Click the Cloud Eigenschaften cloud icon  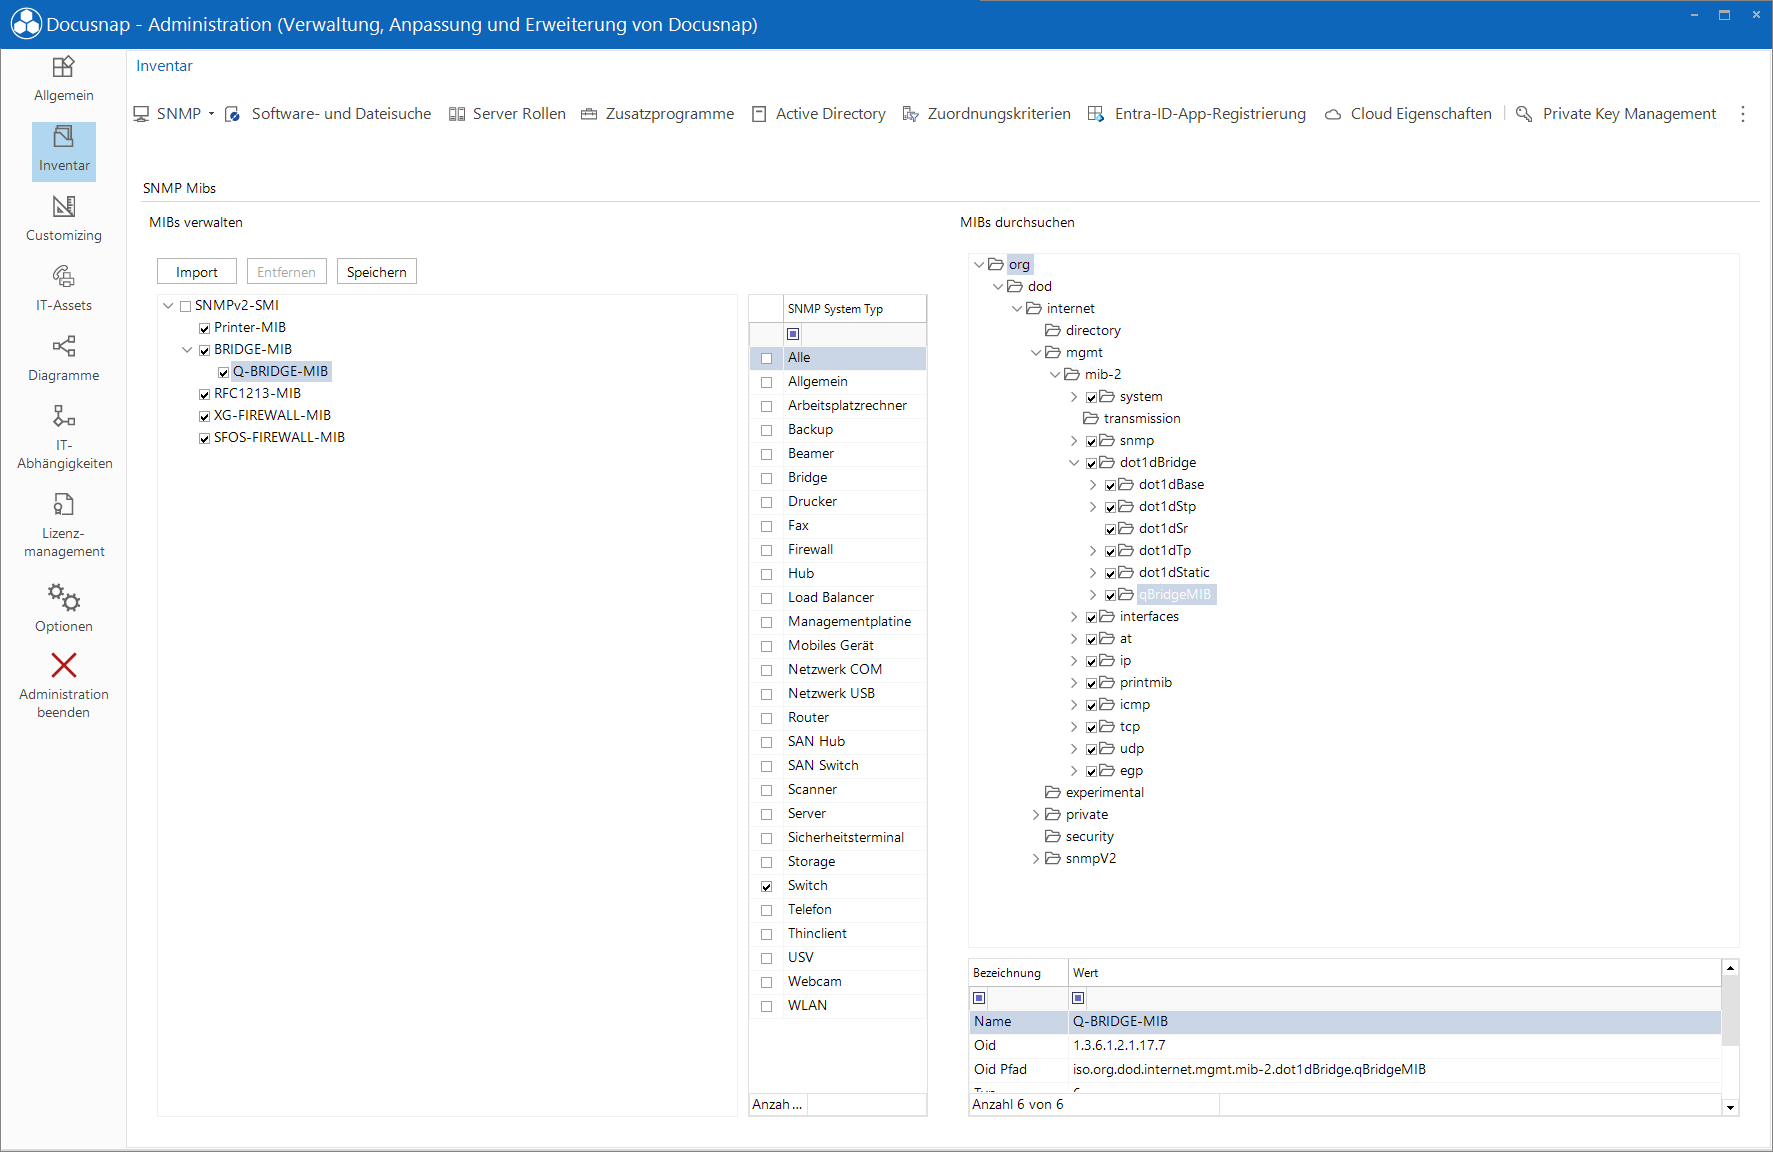pyautogui.click(x=1333, y=114)
